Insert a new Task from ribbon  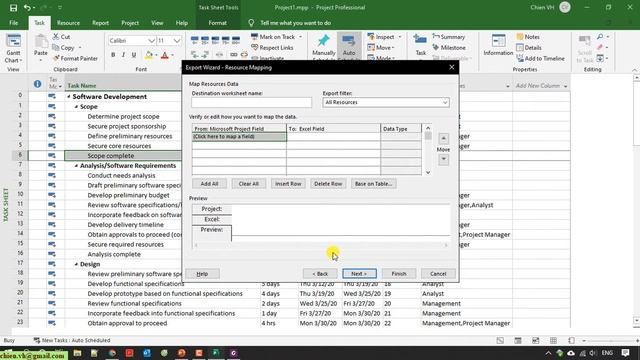pyautogui.click(x=420, y=45)
